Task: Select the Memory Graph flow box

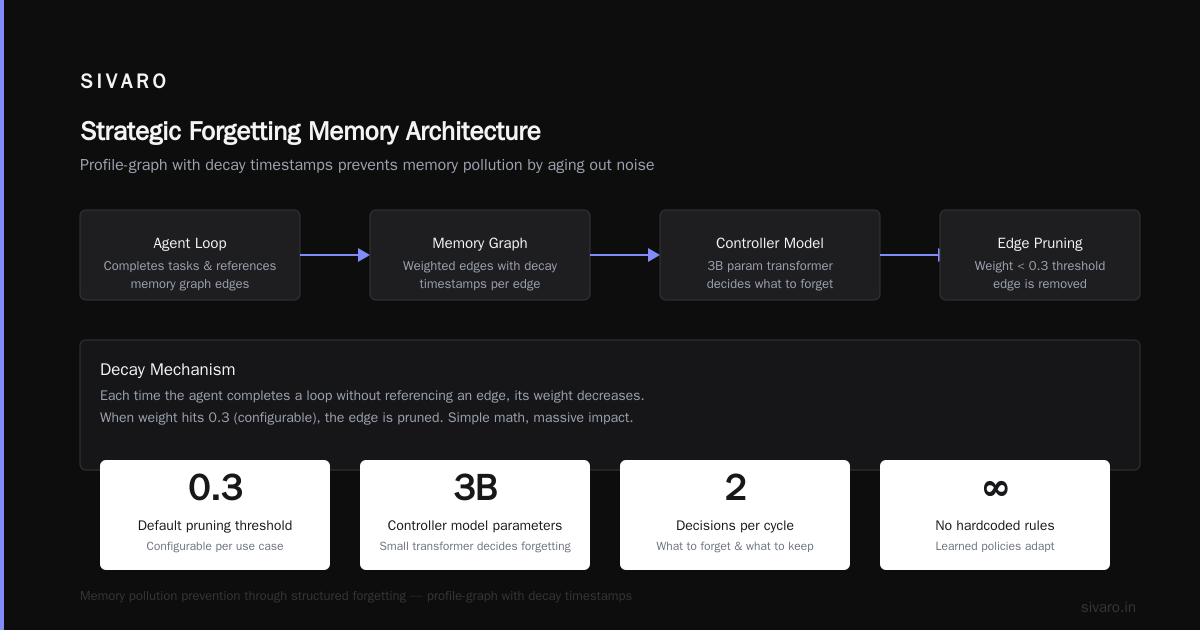Action: pos(480,255)
